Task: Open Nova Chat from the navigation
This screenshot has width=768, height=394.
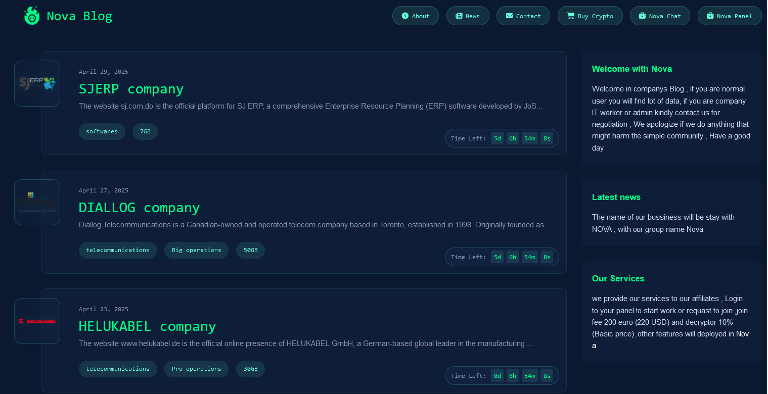Action: 660,16
